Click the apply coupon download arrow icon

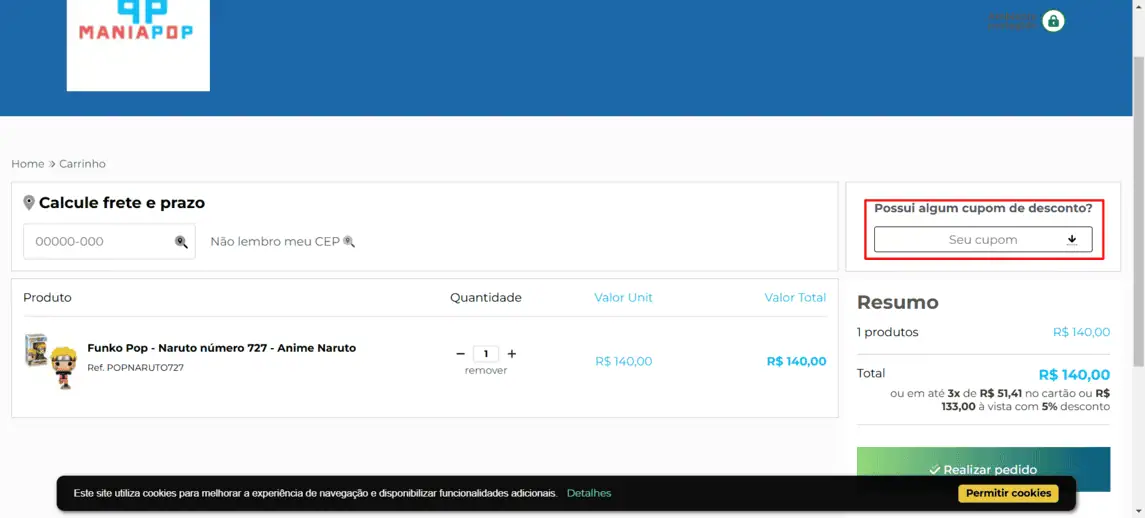click(x=1072, y=240)
